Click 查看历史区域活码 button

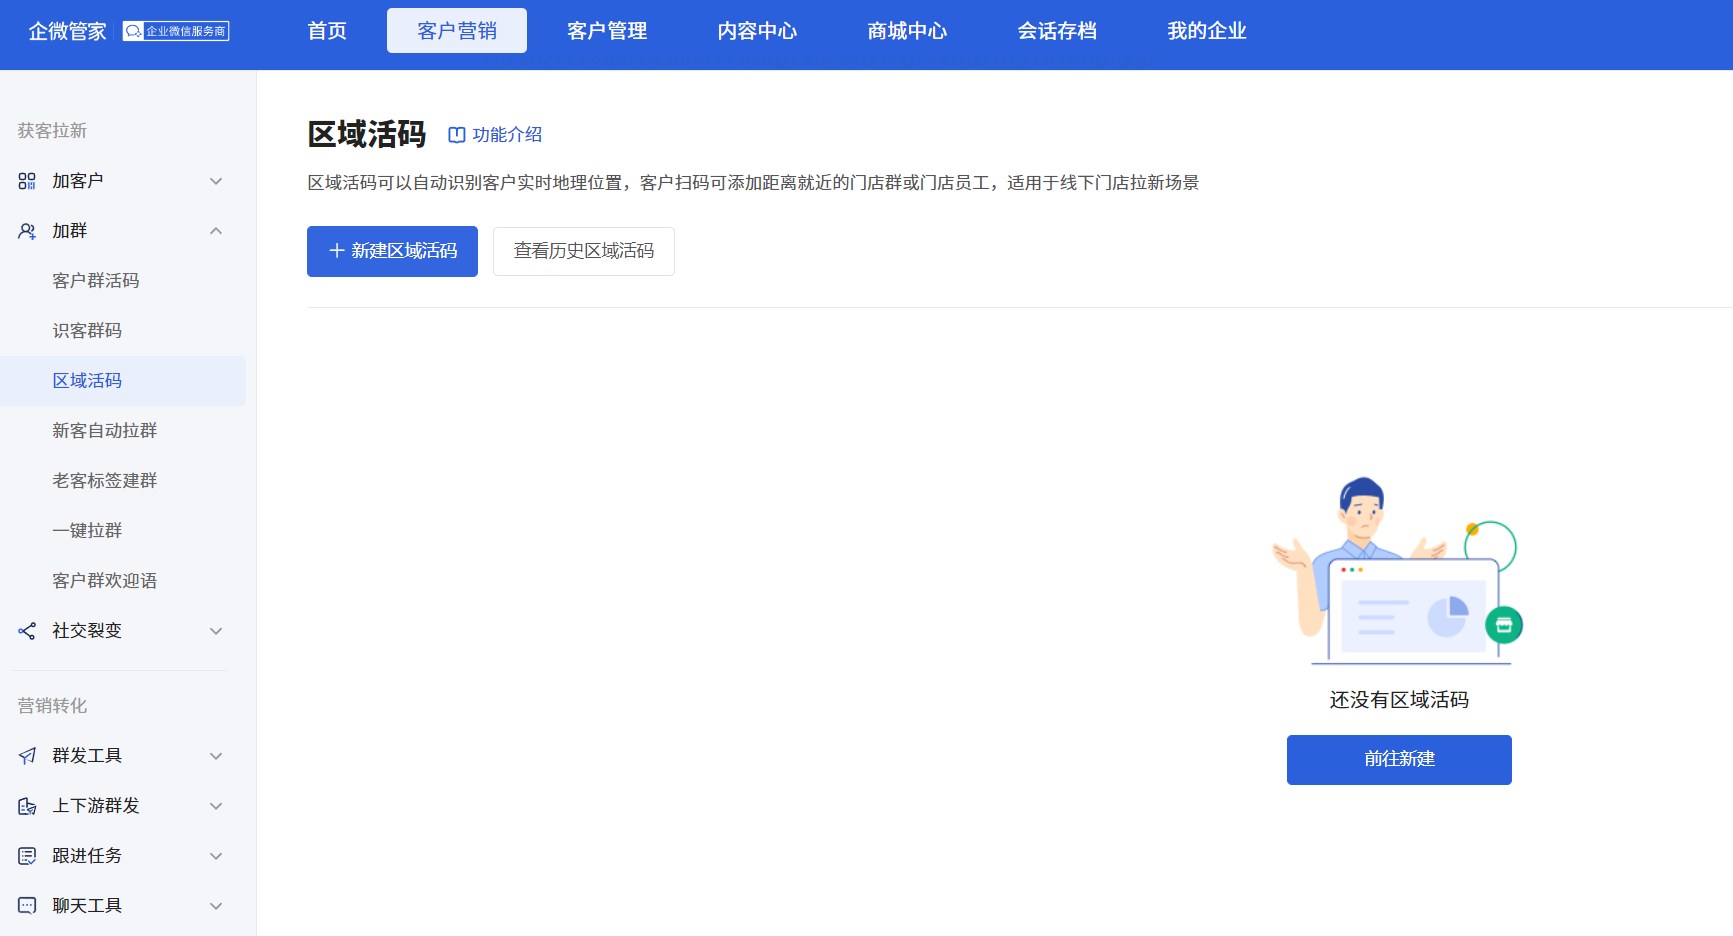[584, 251]
